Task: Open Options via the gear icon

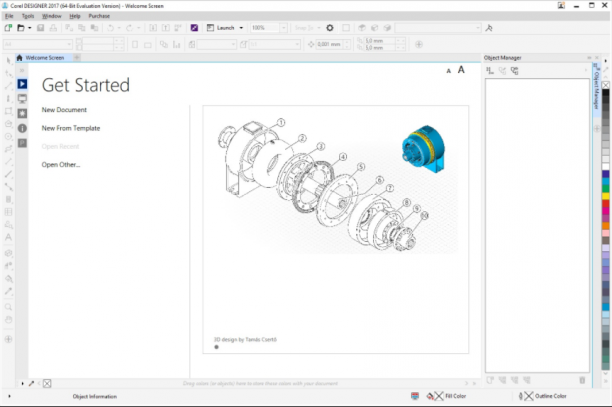Action: (330, 28)
